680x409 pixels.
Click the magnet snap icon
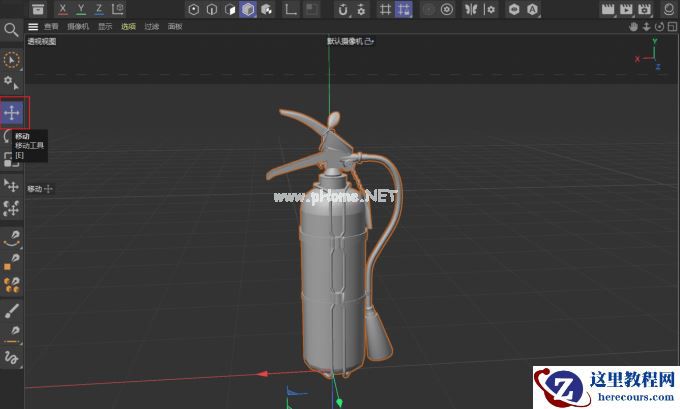(x=342, y=9)
